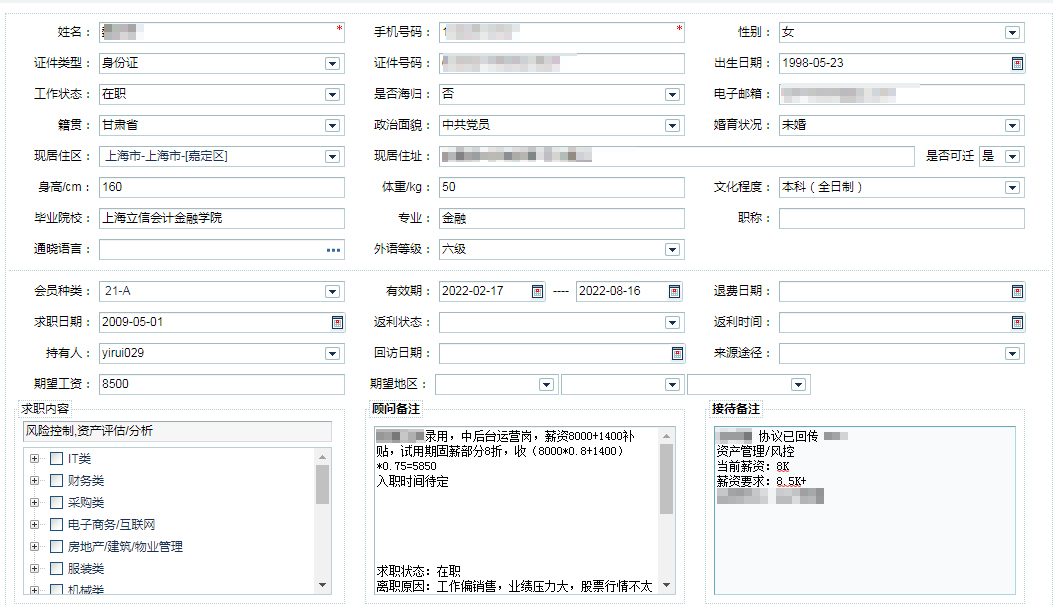Open the 工作状态 dropdown

click(x=332, y=94)
